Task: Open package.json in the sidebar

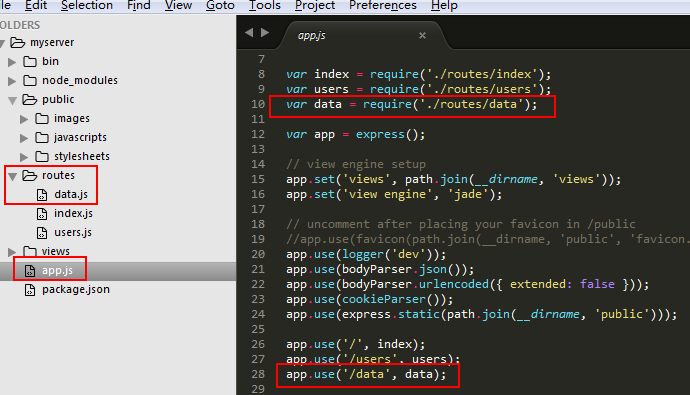Action: 76,289
